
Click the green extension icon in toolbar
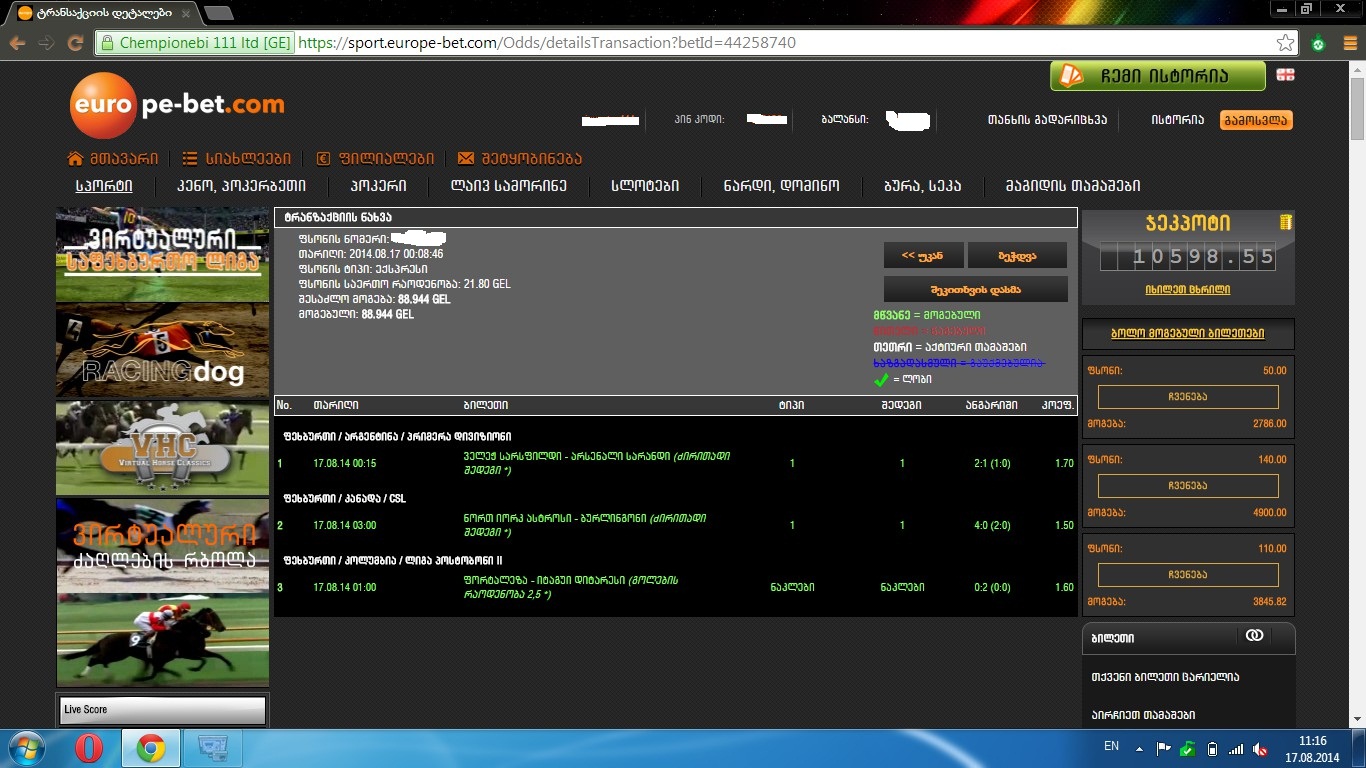click(1318, 43)
